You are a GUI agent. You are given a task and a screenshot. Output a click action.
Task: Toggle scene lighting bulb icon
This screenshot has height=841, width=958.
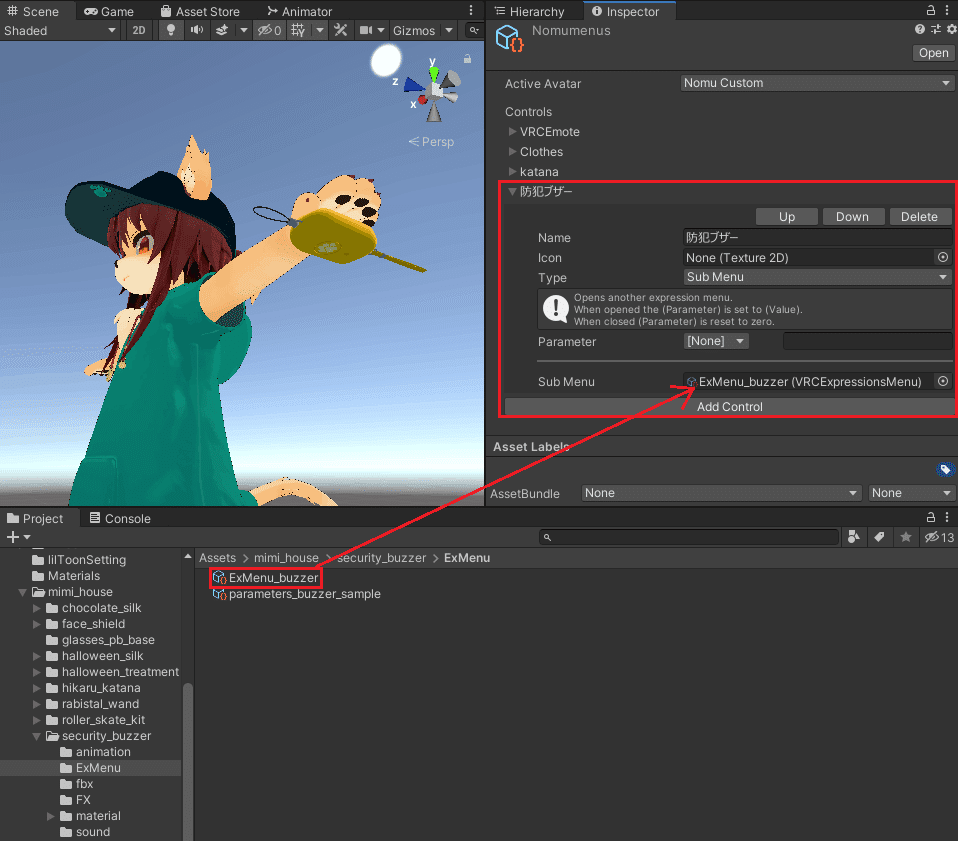[x=171, y=31]
